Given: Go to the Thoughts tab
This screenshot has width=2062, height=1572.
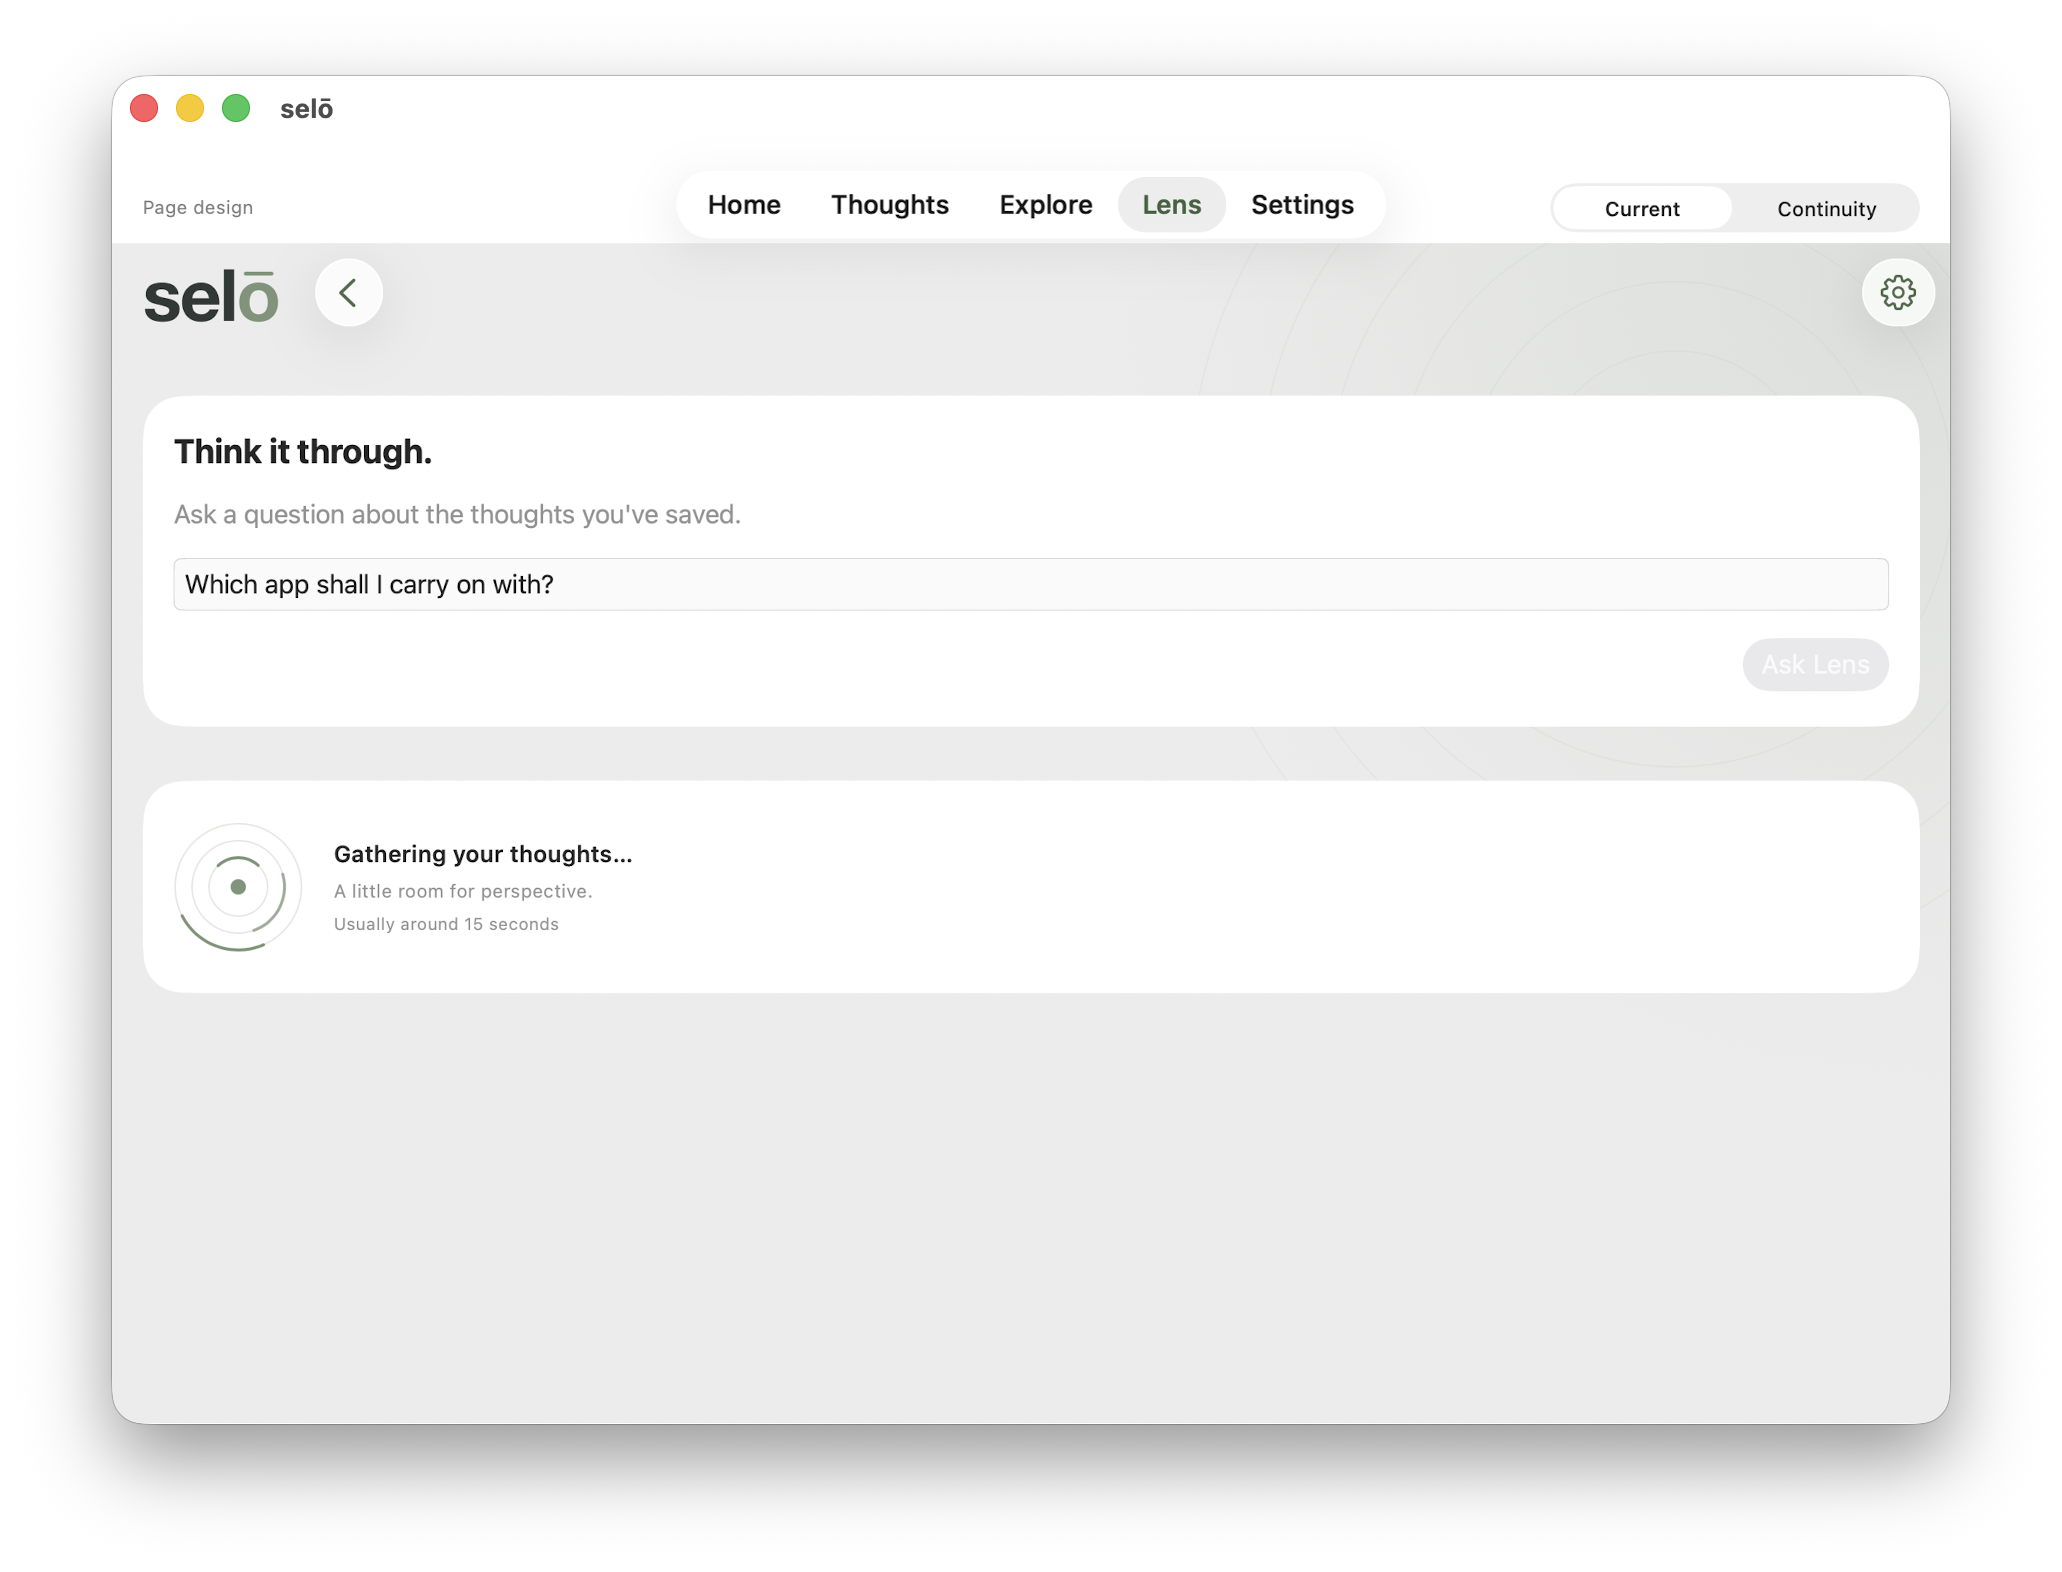Looking at the screenshot, I should pyautogui.click(x=890, y=205).
